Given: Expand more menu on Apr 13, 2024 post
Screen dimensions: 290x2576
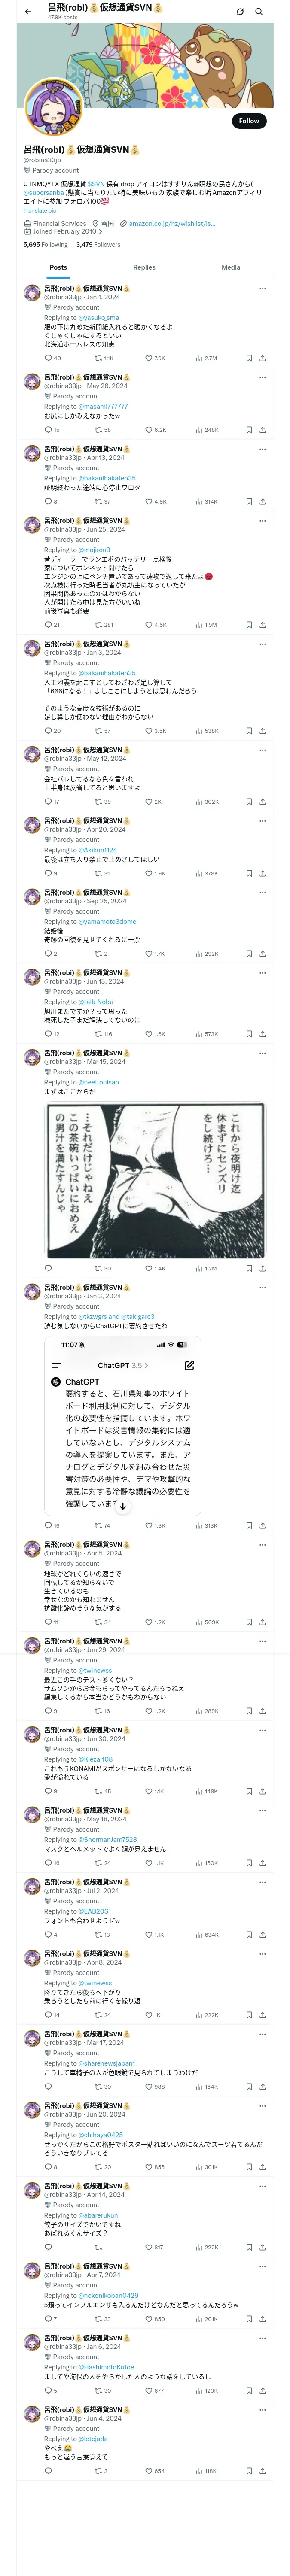Looking at the screenshot, I should (262, 449).
